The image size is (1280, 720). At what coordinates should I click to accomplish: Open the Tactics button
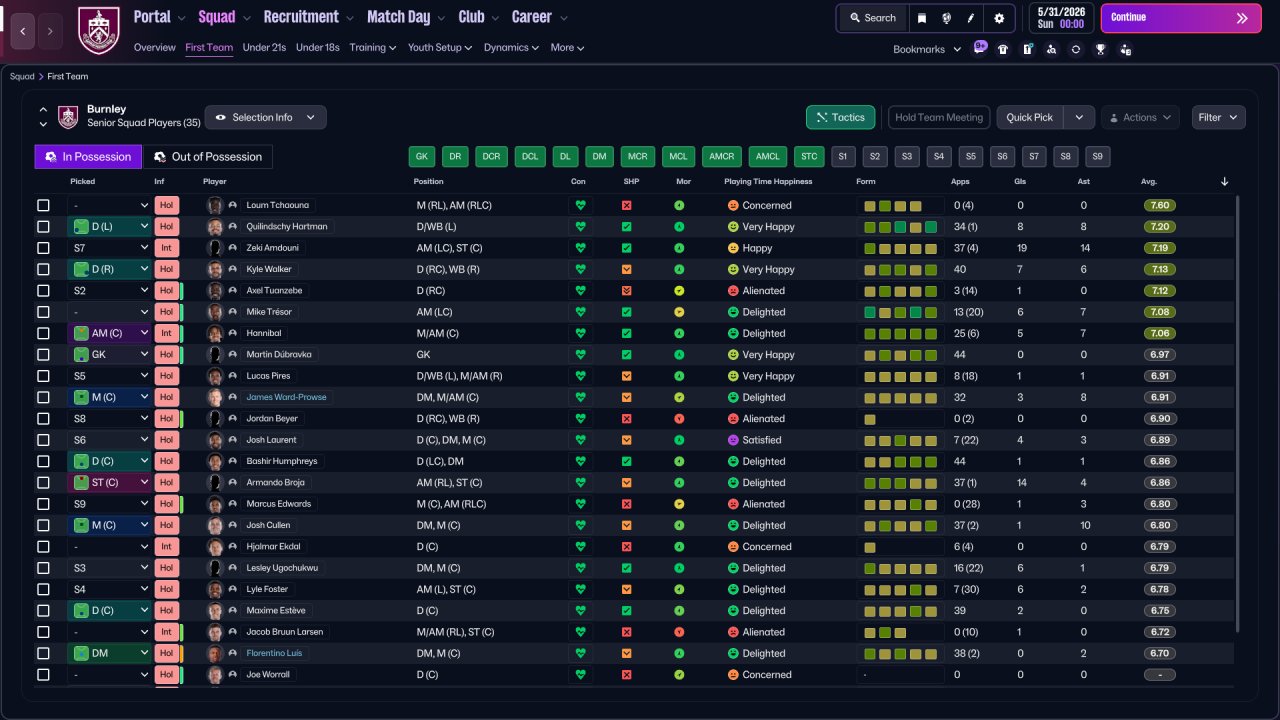[841, 117]
